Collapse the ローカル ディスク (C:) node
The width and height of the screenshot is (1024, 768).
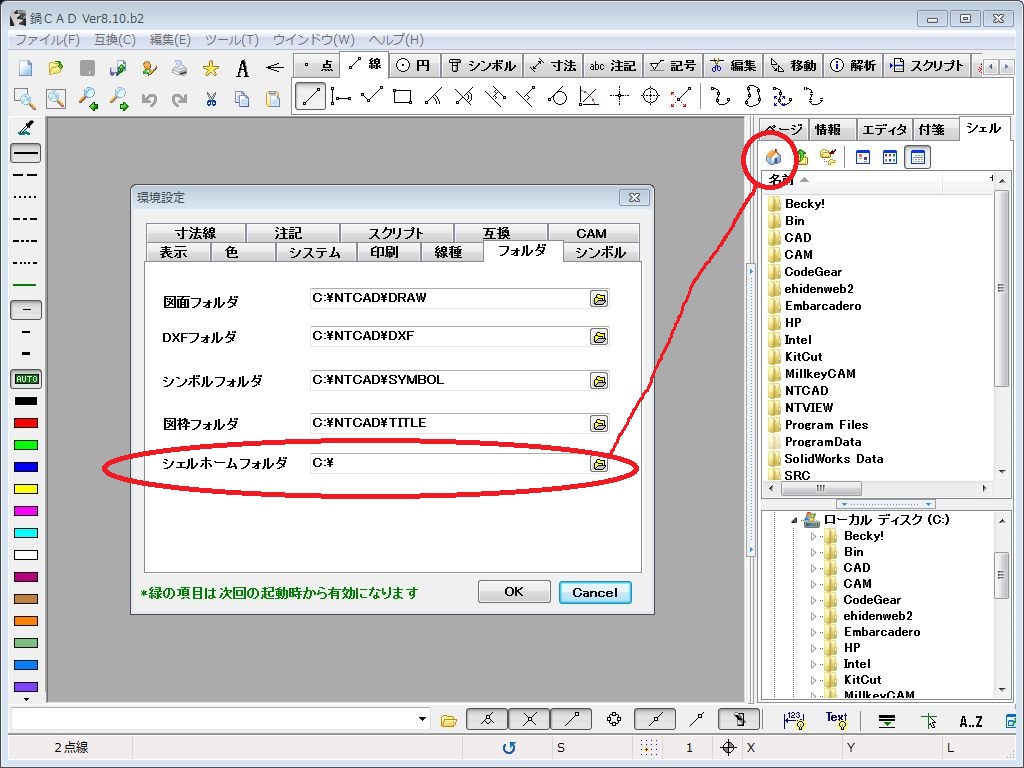(x=794, y=520)
